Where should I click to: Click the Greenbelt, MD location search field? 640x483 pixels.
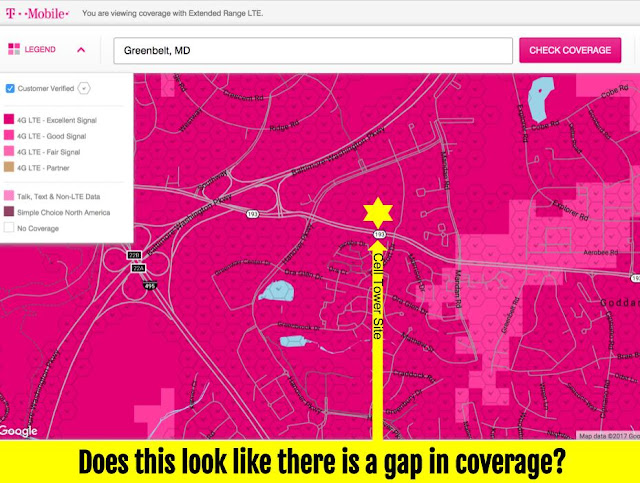[313, 51]
